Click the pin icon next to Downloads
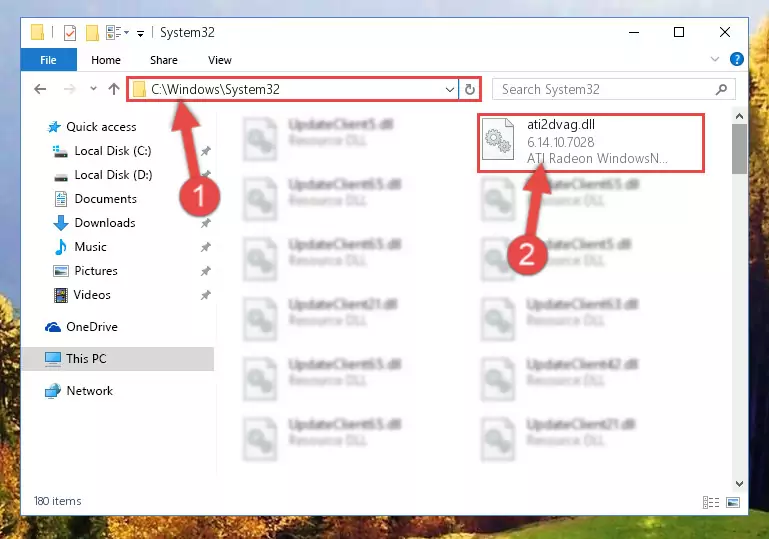The width and height of the screenshot is (769, 539). coord(205,223)
